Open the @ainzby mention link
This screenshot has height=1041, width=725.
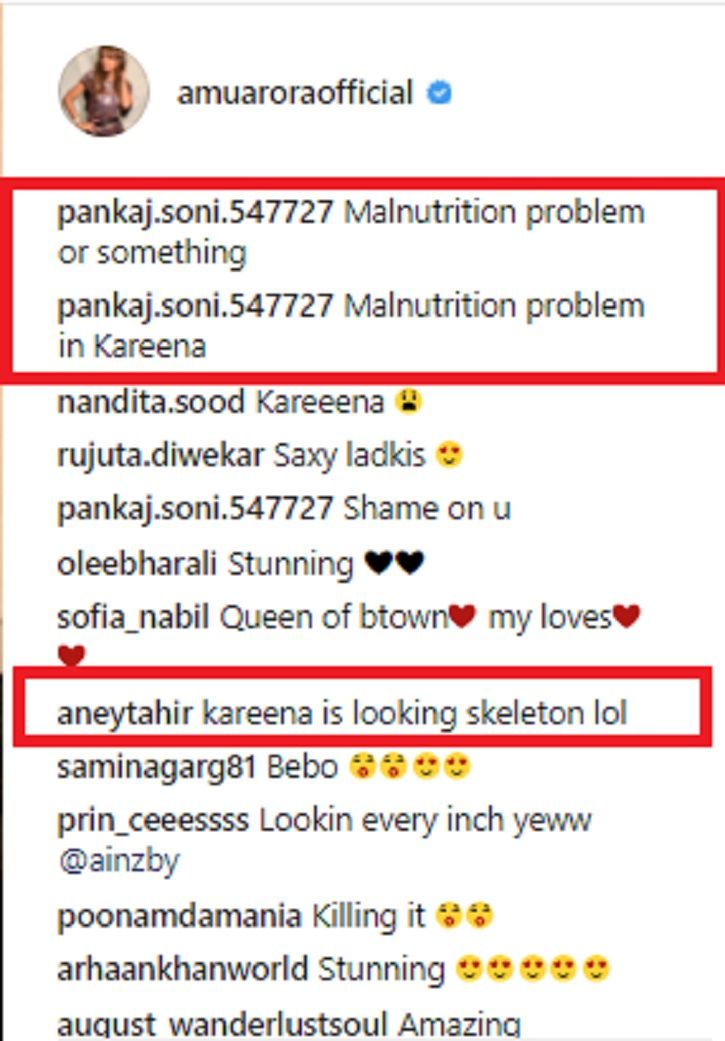click(x=119, y=862)
